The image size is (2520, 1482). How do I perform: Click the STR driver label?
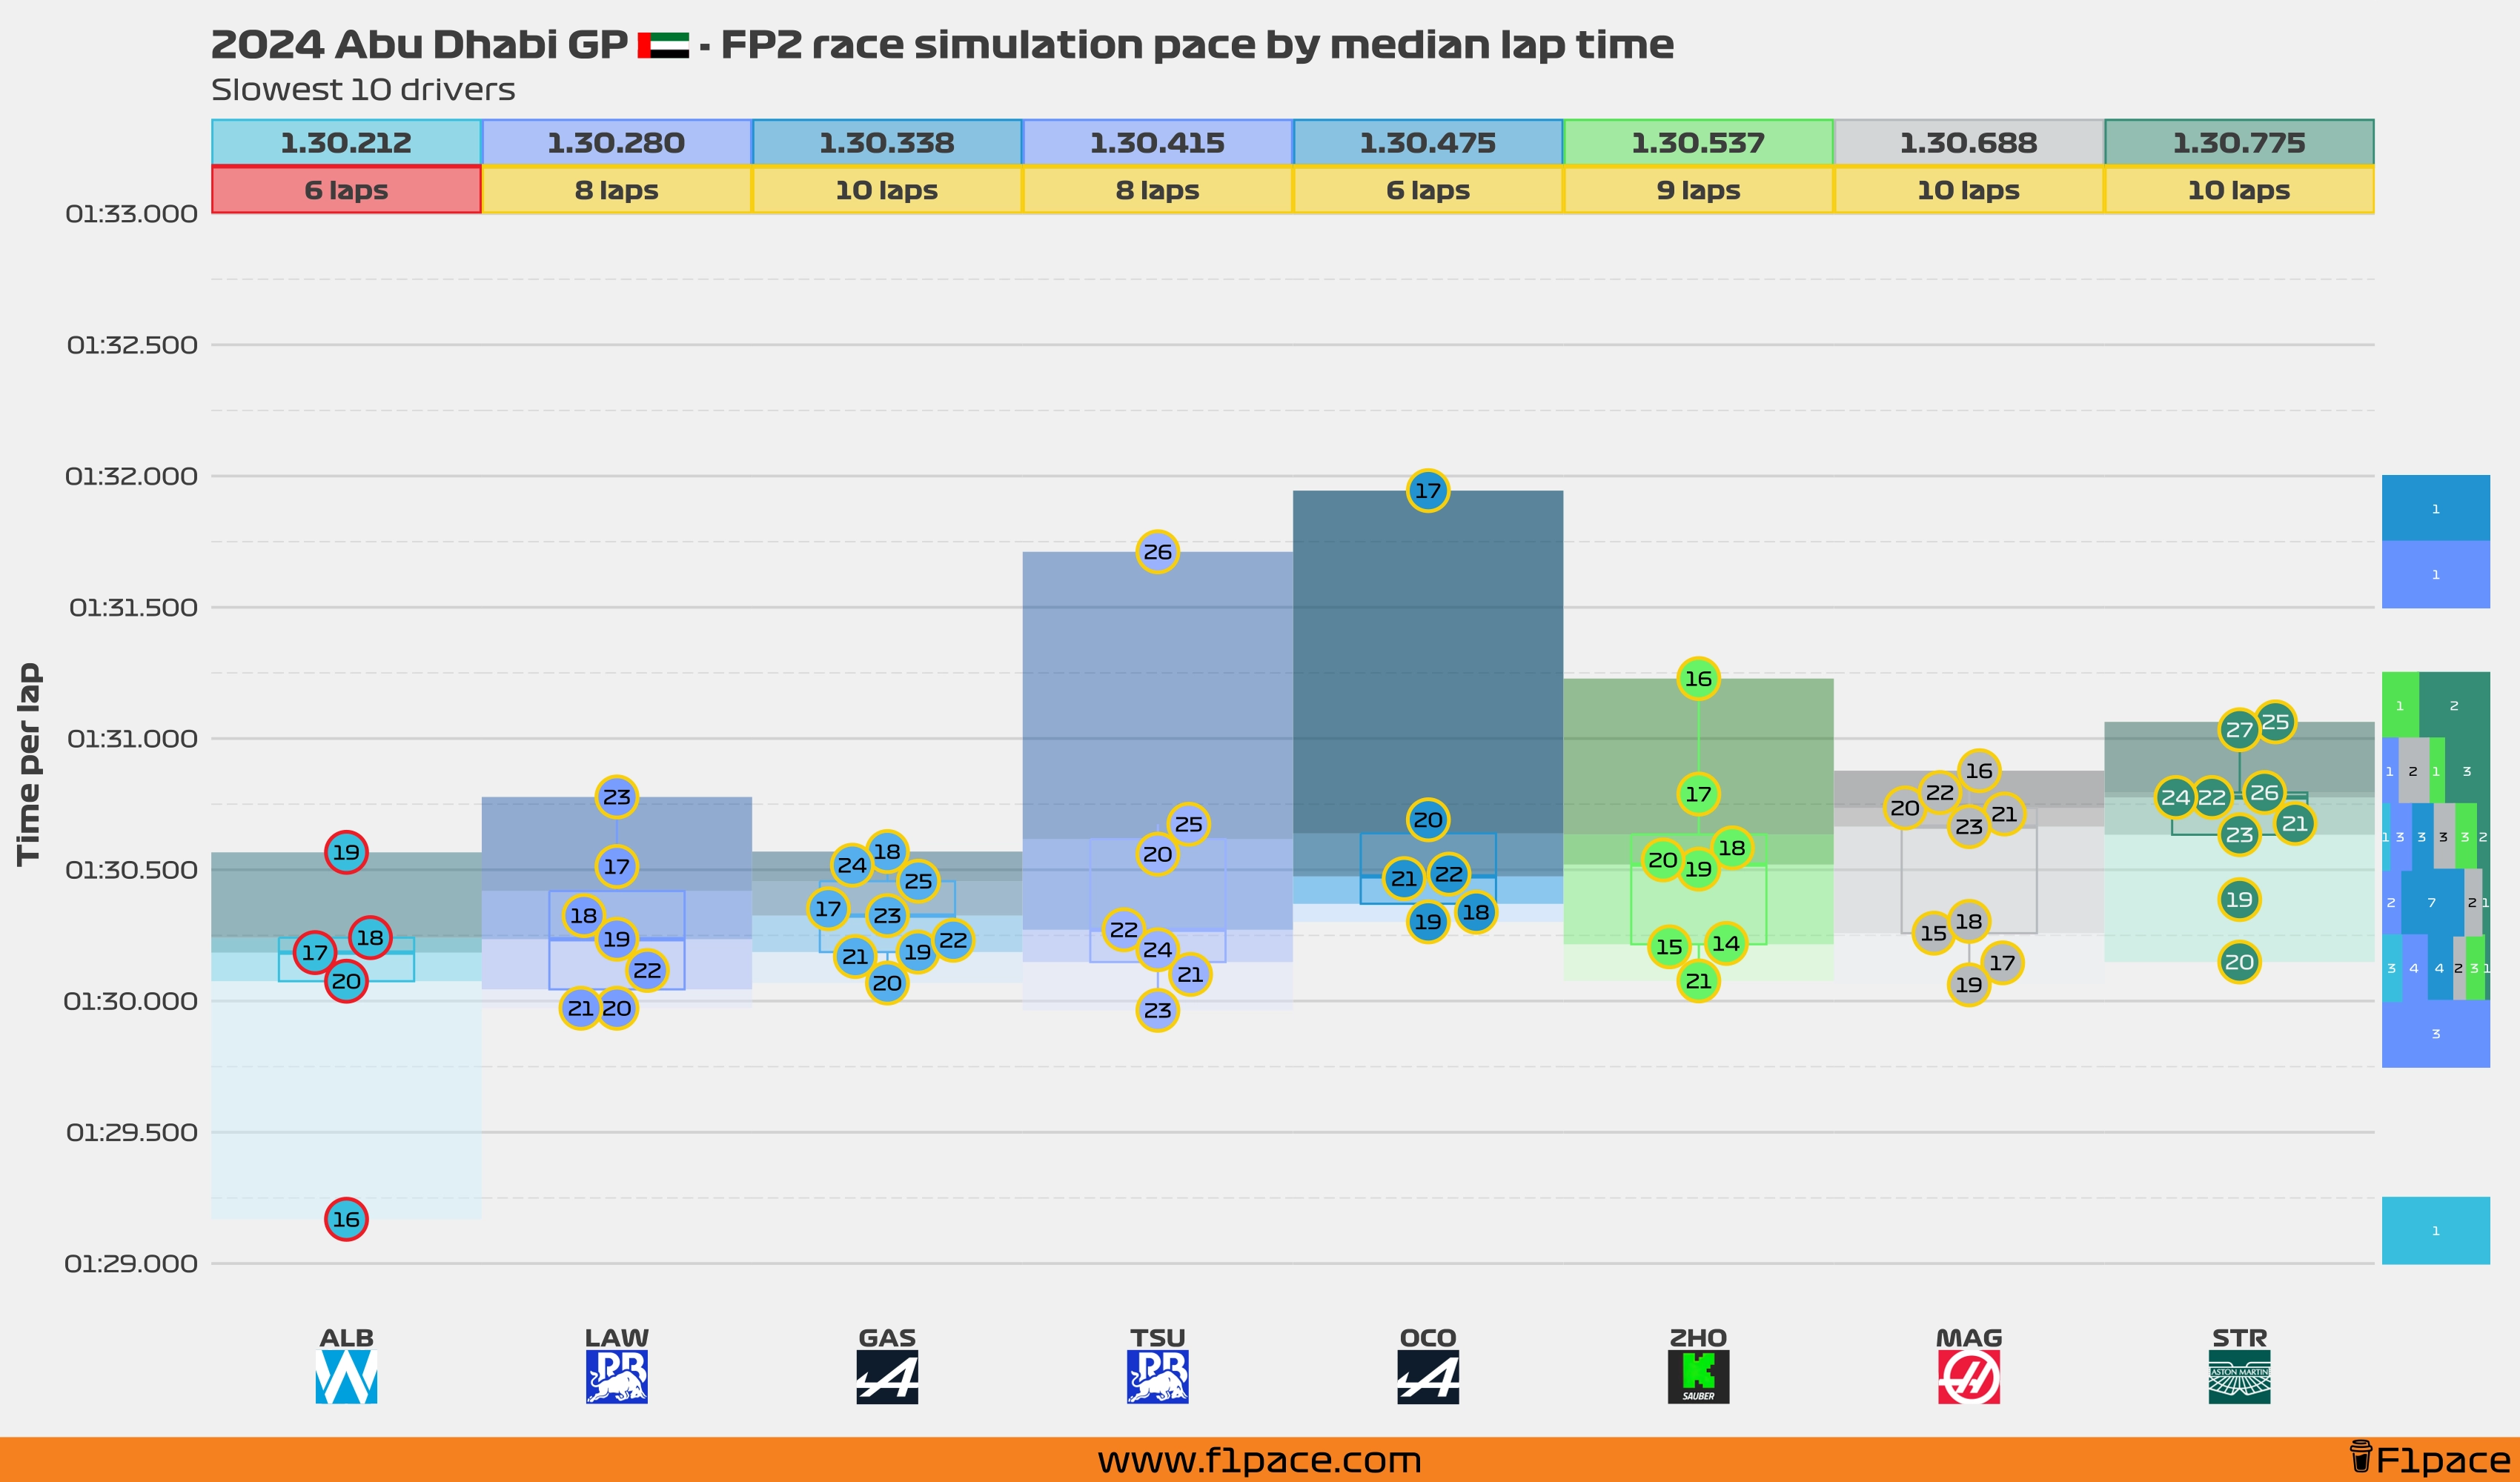(x=2239, y=1337)
